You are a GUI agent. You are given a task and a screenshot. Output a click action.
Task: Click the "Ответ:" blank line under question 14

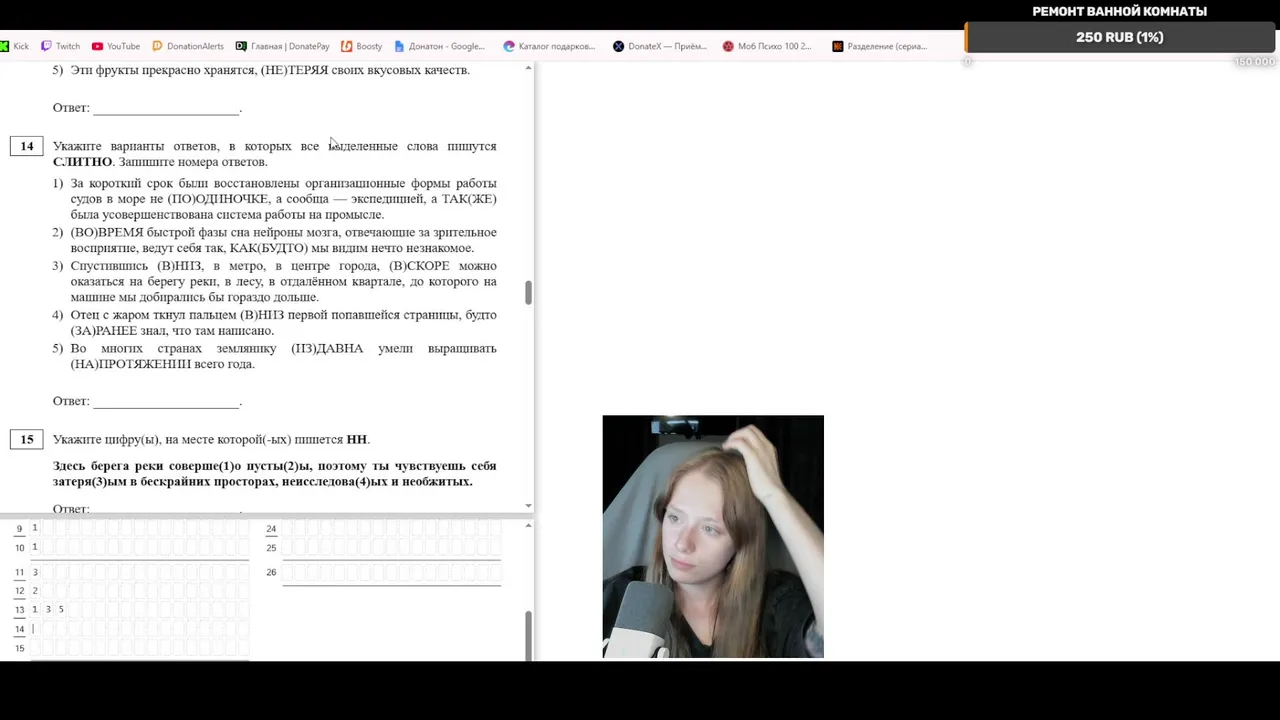tap(166, 402)
